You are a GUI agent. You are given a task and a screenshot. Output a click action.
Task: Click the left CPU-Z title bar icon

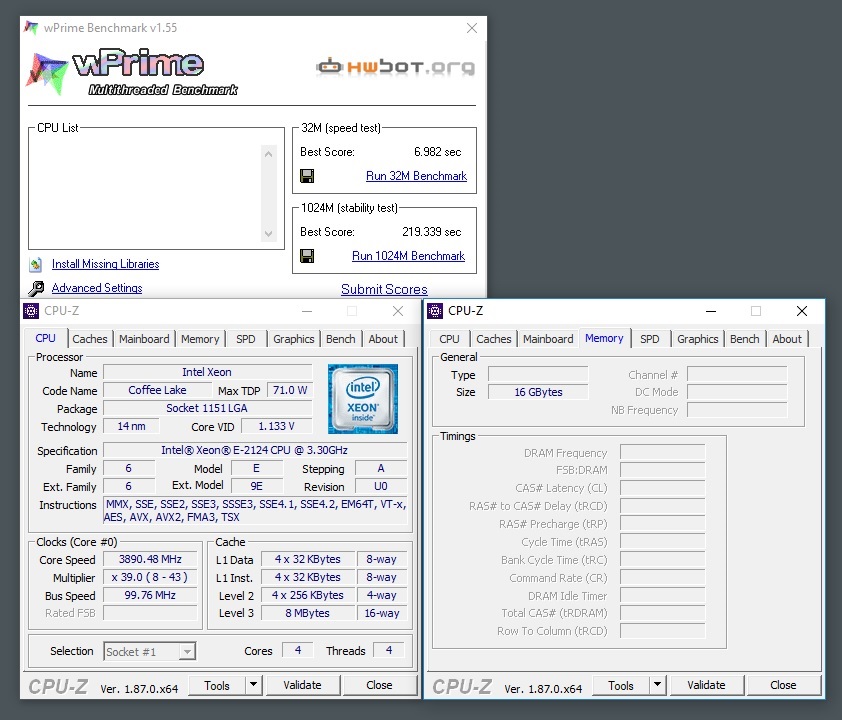[x=31, y=311]
